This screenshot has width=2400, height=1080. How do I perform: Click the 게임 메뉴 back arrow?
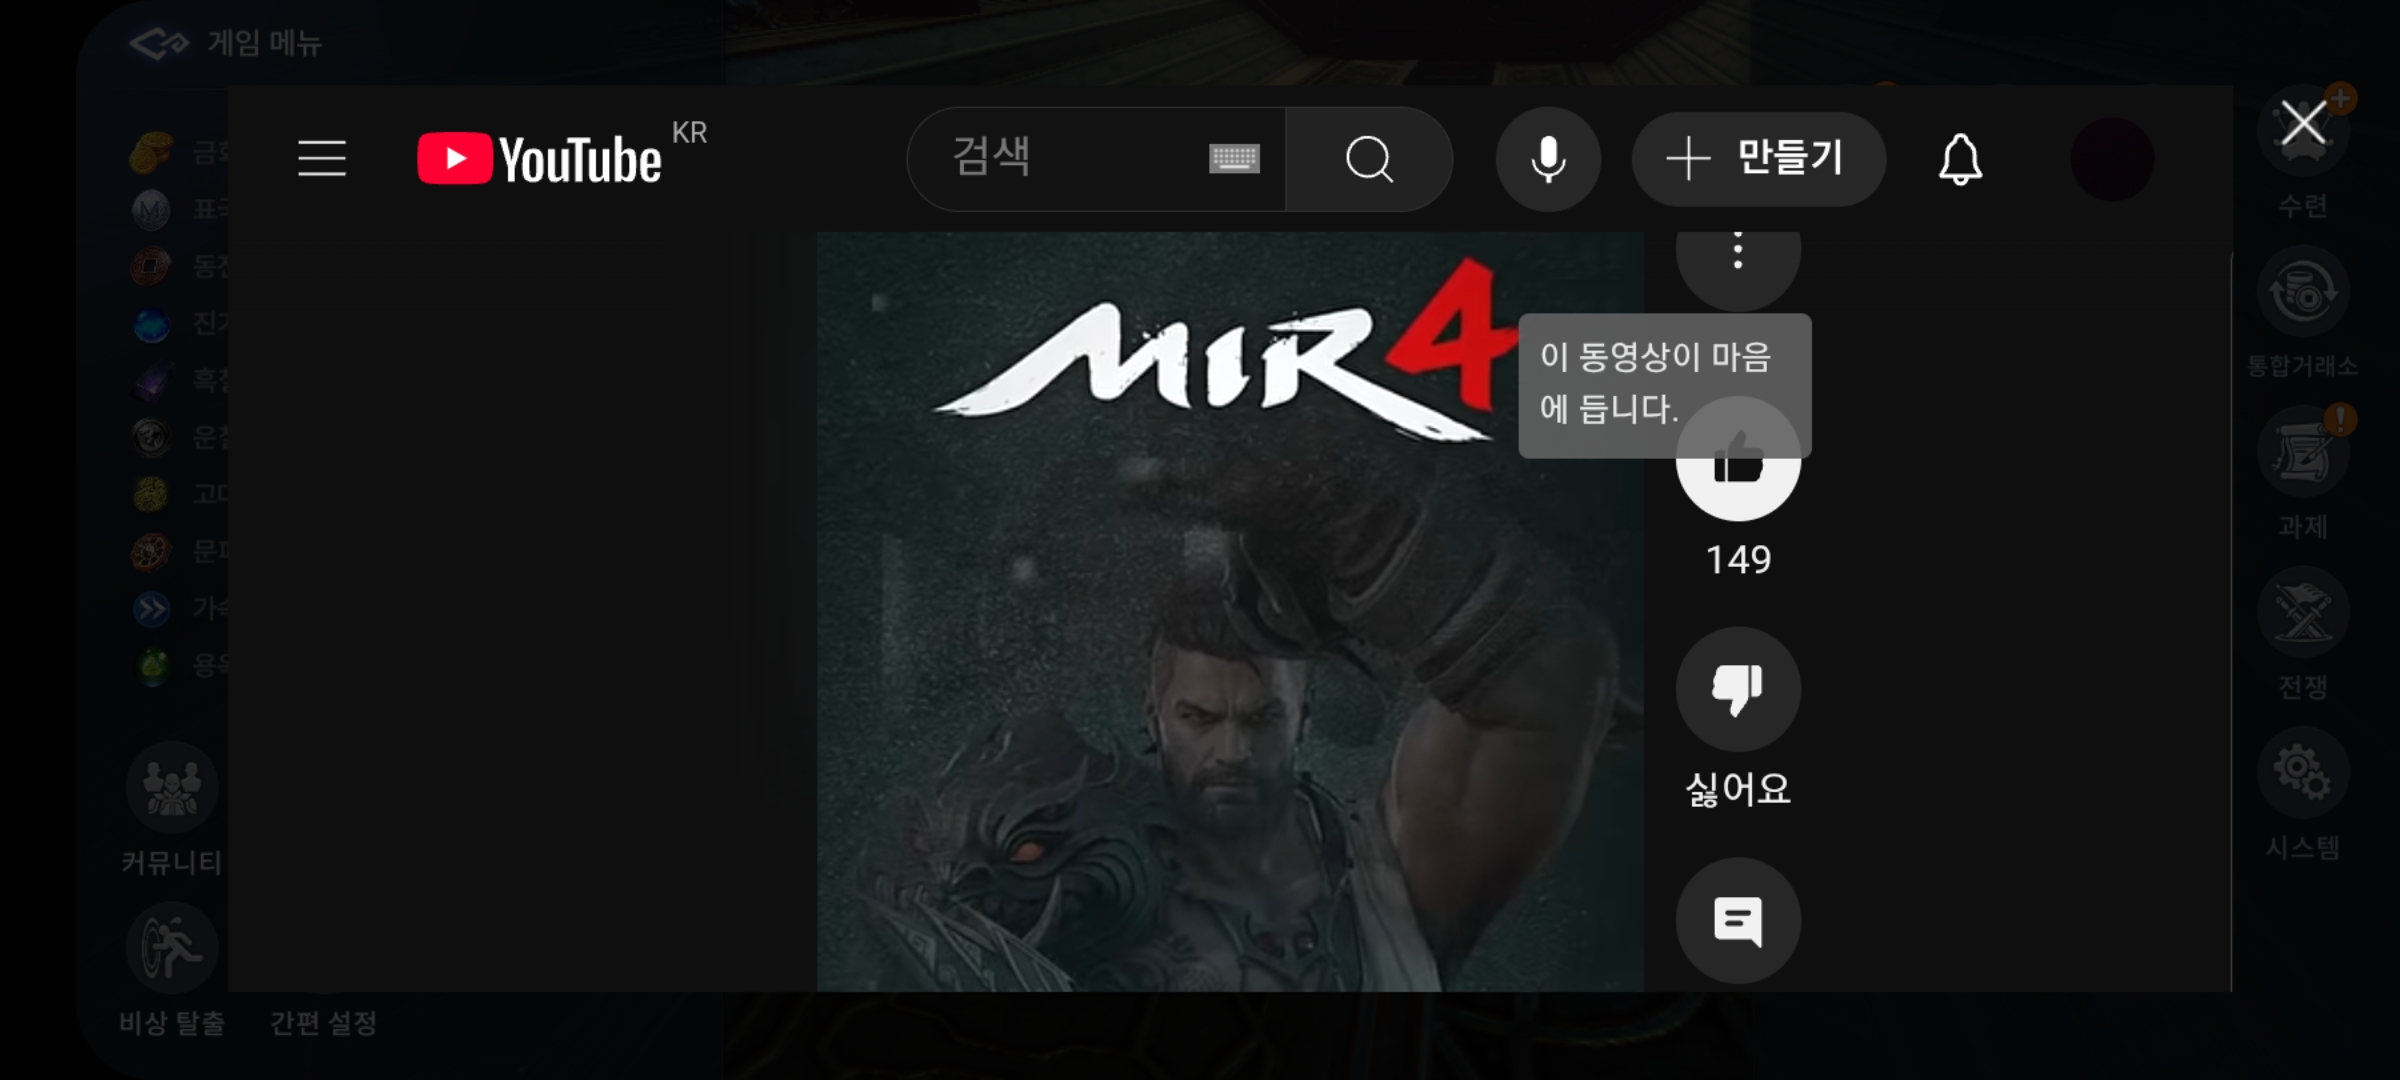click(x=159, y=43)
